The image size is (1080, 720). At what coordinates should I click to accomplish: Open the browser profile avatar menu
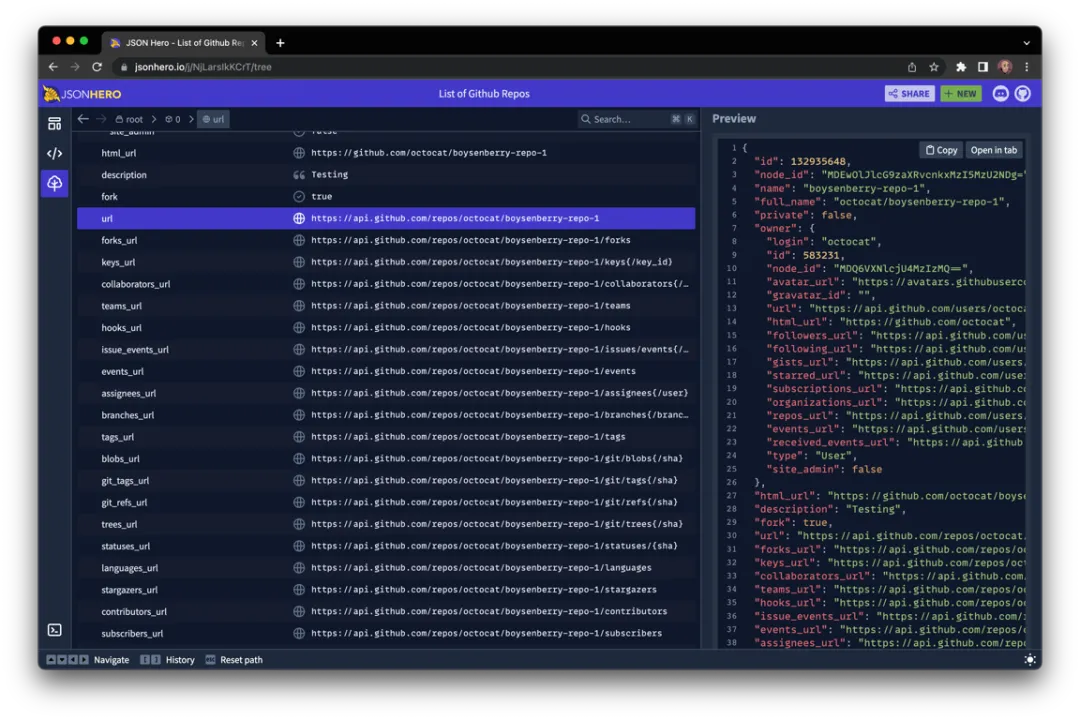point(1004,66)
